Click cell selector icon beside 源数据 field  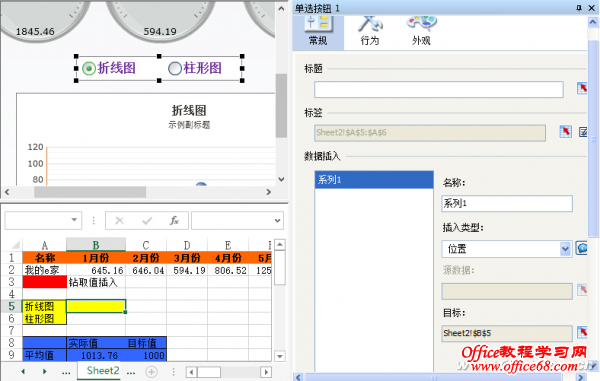tap(582, 290)
